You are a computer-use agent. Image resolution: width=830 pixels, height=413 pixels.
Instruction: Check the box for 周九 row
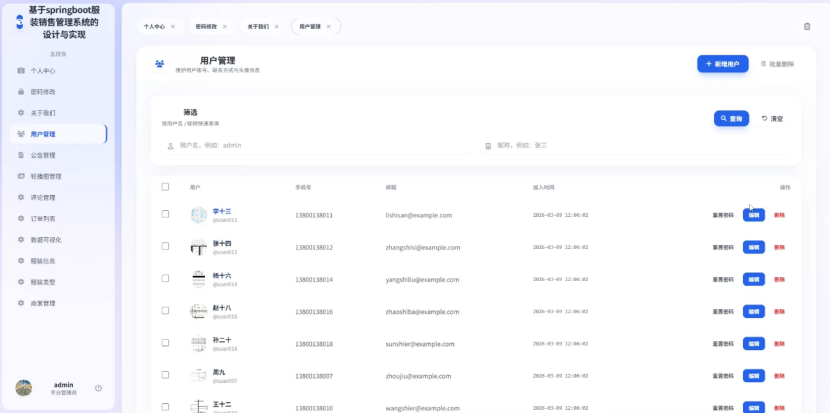point(165,375)
